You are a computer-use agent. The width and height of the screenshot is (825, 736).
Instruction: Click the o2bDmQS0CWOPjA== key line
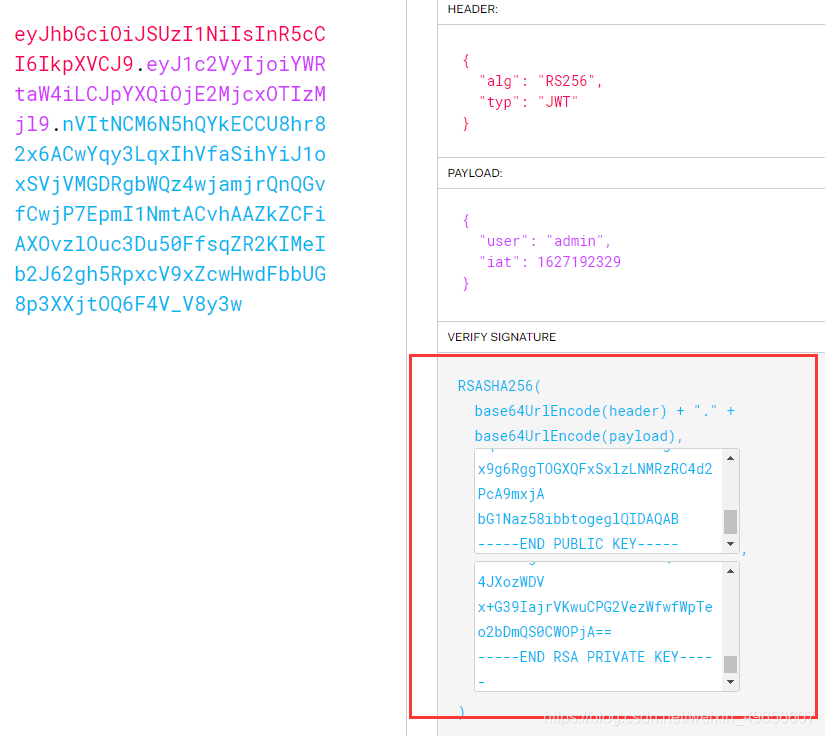tap(545, 632)
